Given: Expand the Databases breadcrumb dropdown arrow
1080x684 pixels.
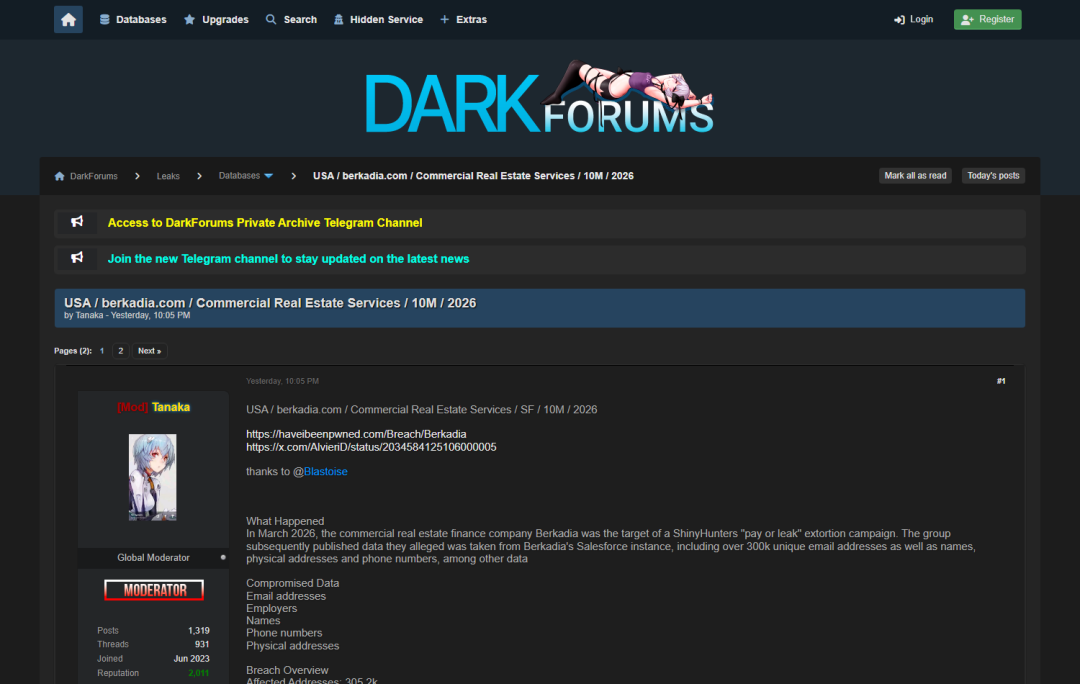Looking at the screenshot, I should coord(269,176).
